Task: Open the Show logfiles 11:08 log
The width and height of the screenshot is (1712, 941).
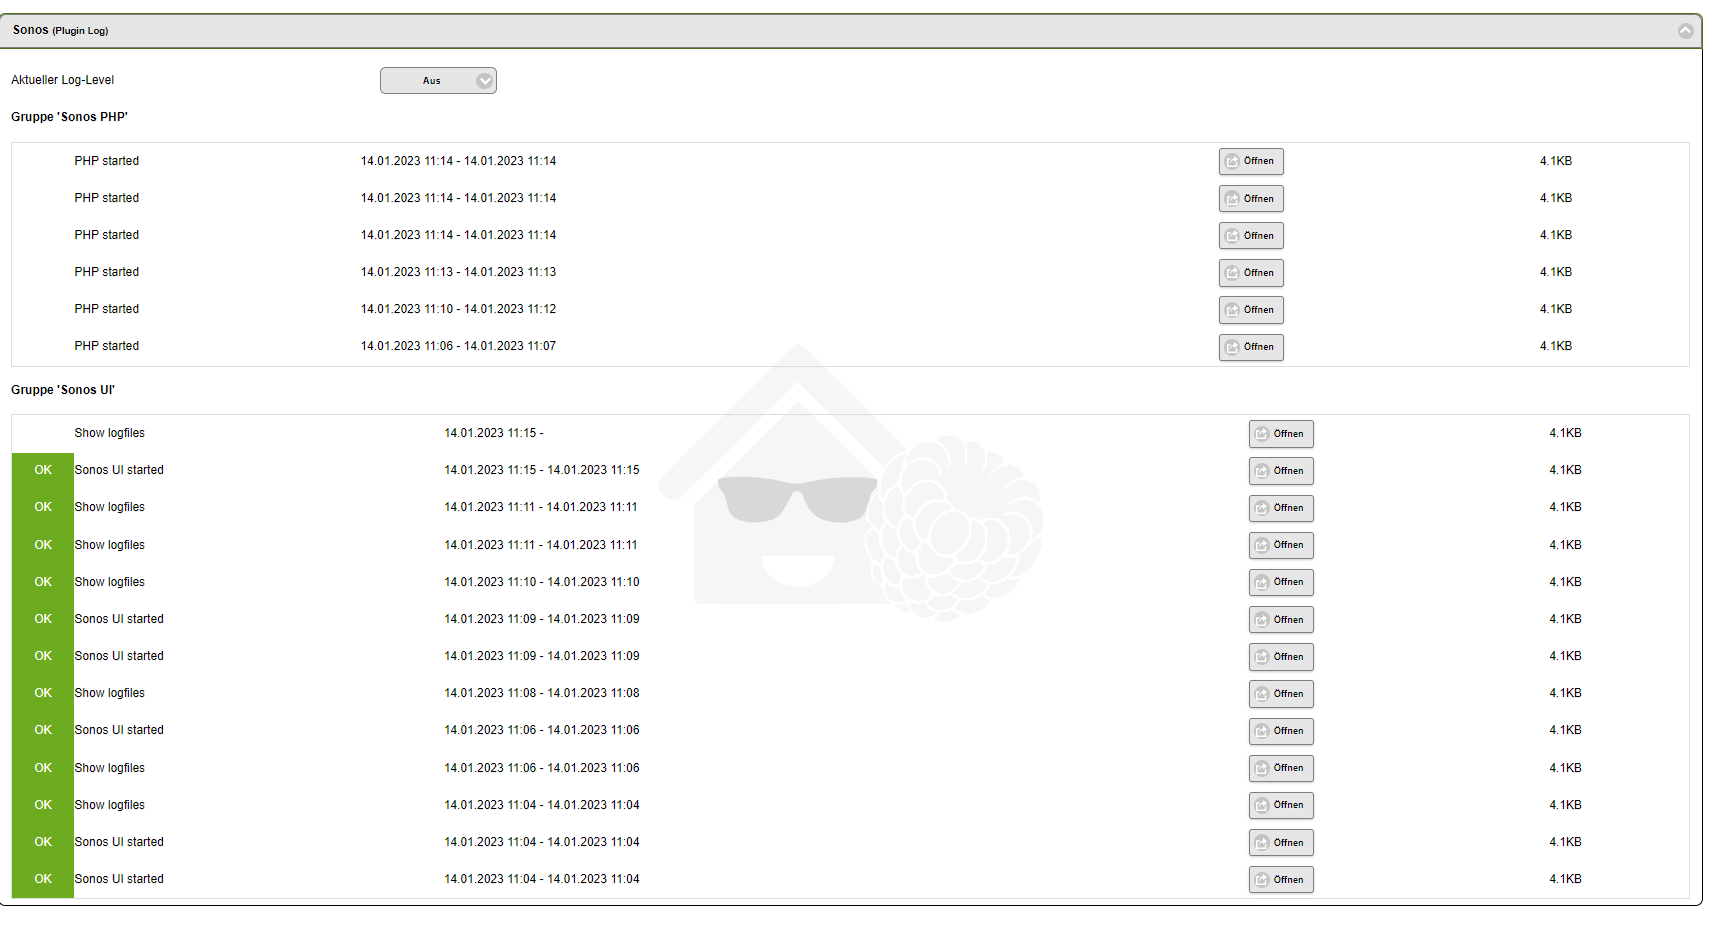Action: pos(1281,694)
